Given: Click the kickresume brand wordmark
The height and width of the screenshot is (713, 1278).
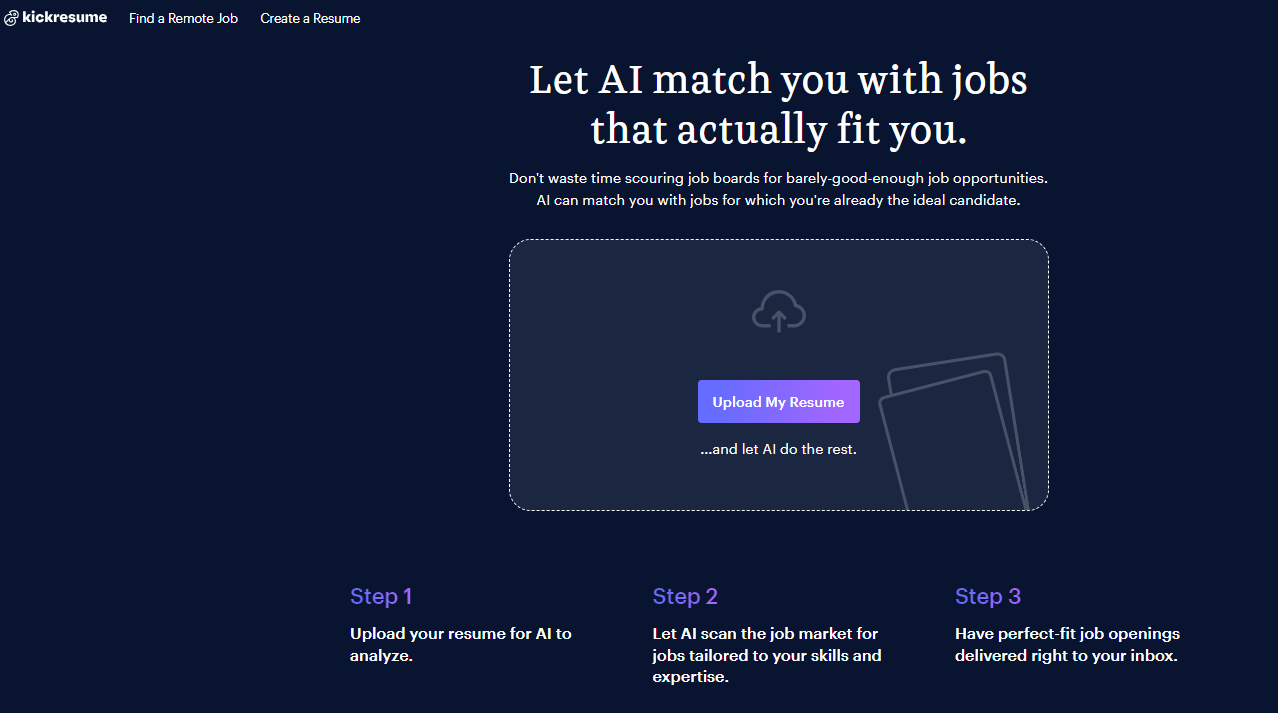Looking at the screenshot, I should 63,17.
